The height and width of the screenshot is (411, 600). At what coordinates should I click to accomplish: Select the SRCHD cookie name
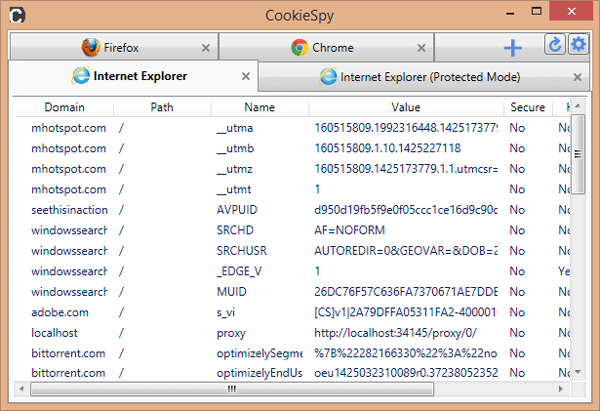coord(235,230)
